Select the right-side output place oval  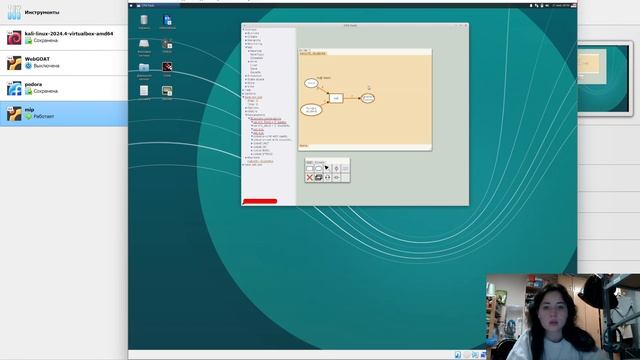[368, 98]
